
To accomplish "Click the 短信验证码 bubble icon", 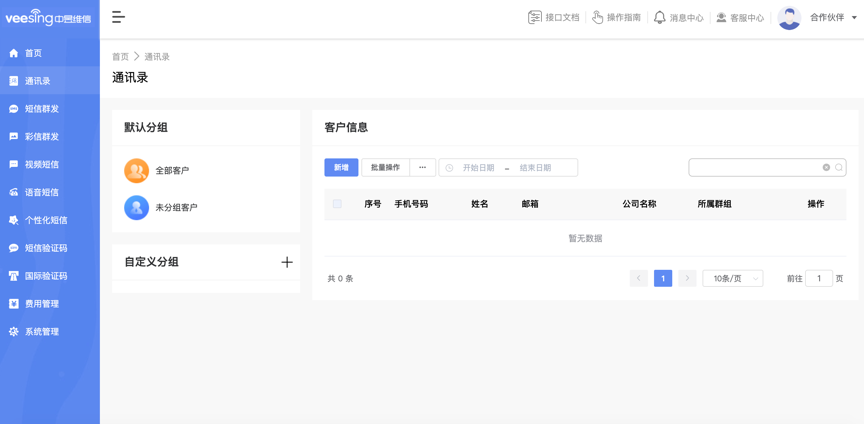I will 14,248.
